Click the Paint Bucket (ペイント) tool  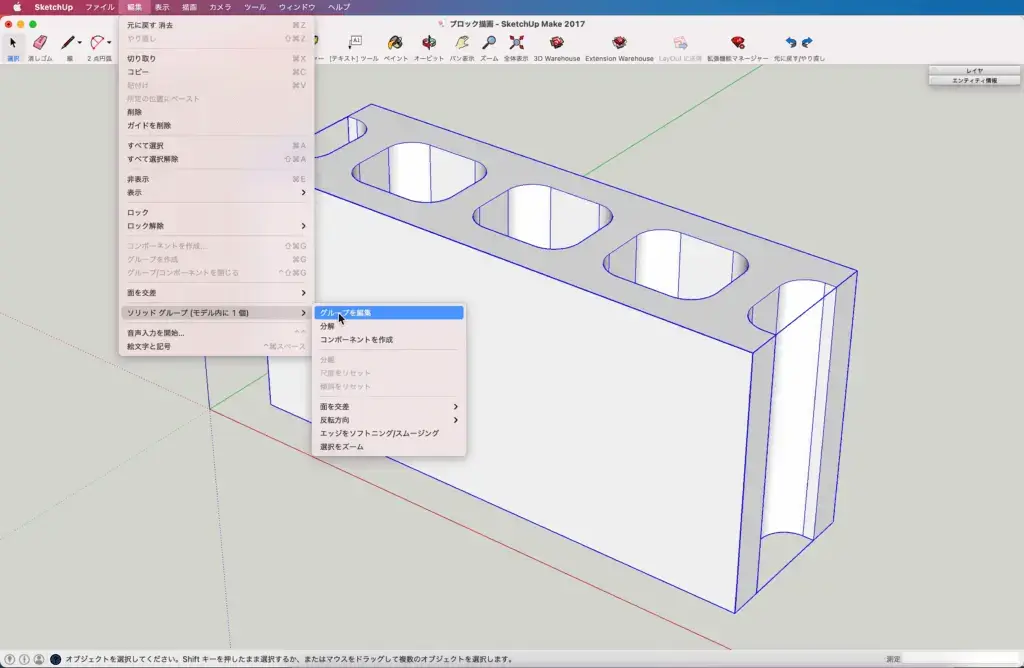395,44
